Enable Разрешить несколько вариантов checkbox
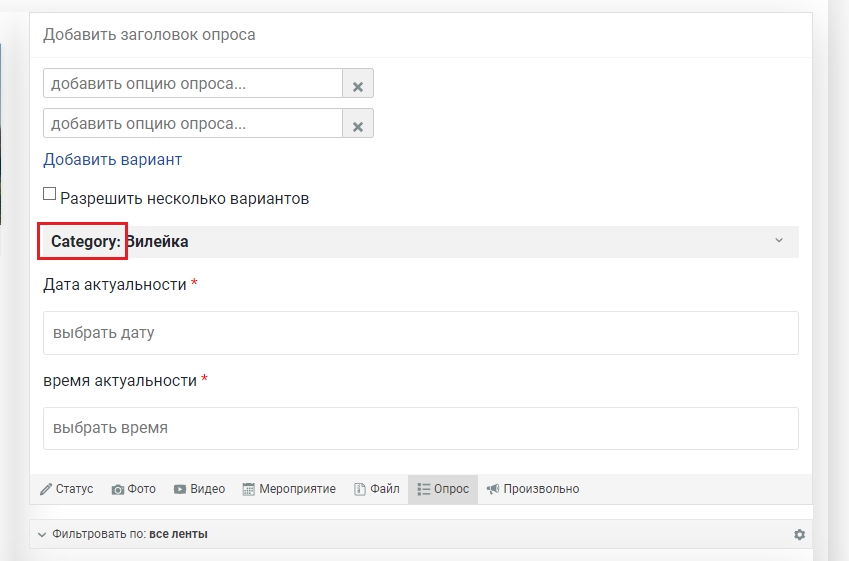The width and height of the screenshot is (849, 561). pos(50,195)
